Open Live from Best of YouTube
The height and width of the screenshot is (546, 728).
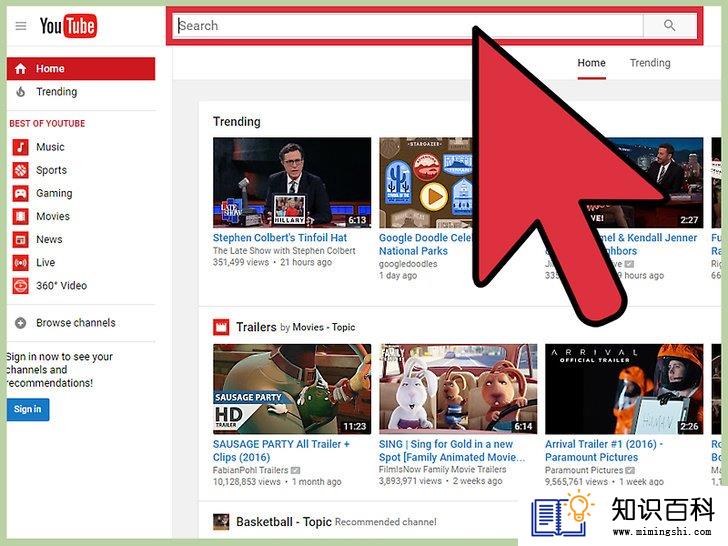[46, 263]
